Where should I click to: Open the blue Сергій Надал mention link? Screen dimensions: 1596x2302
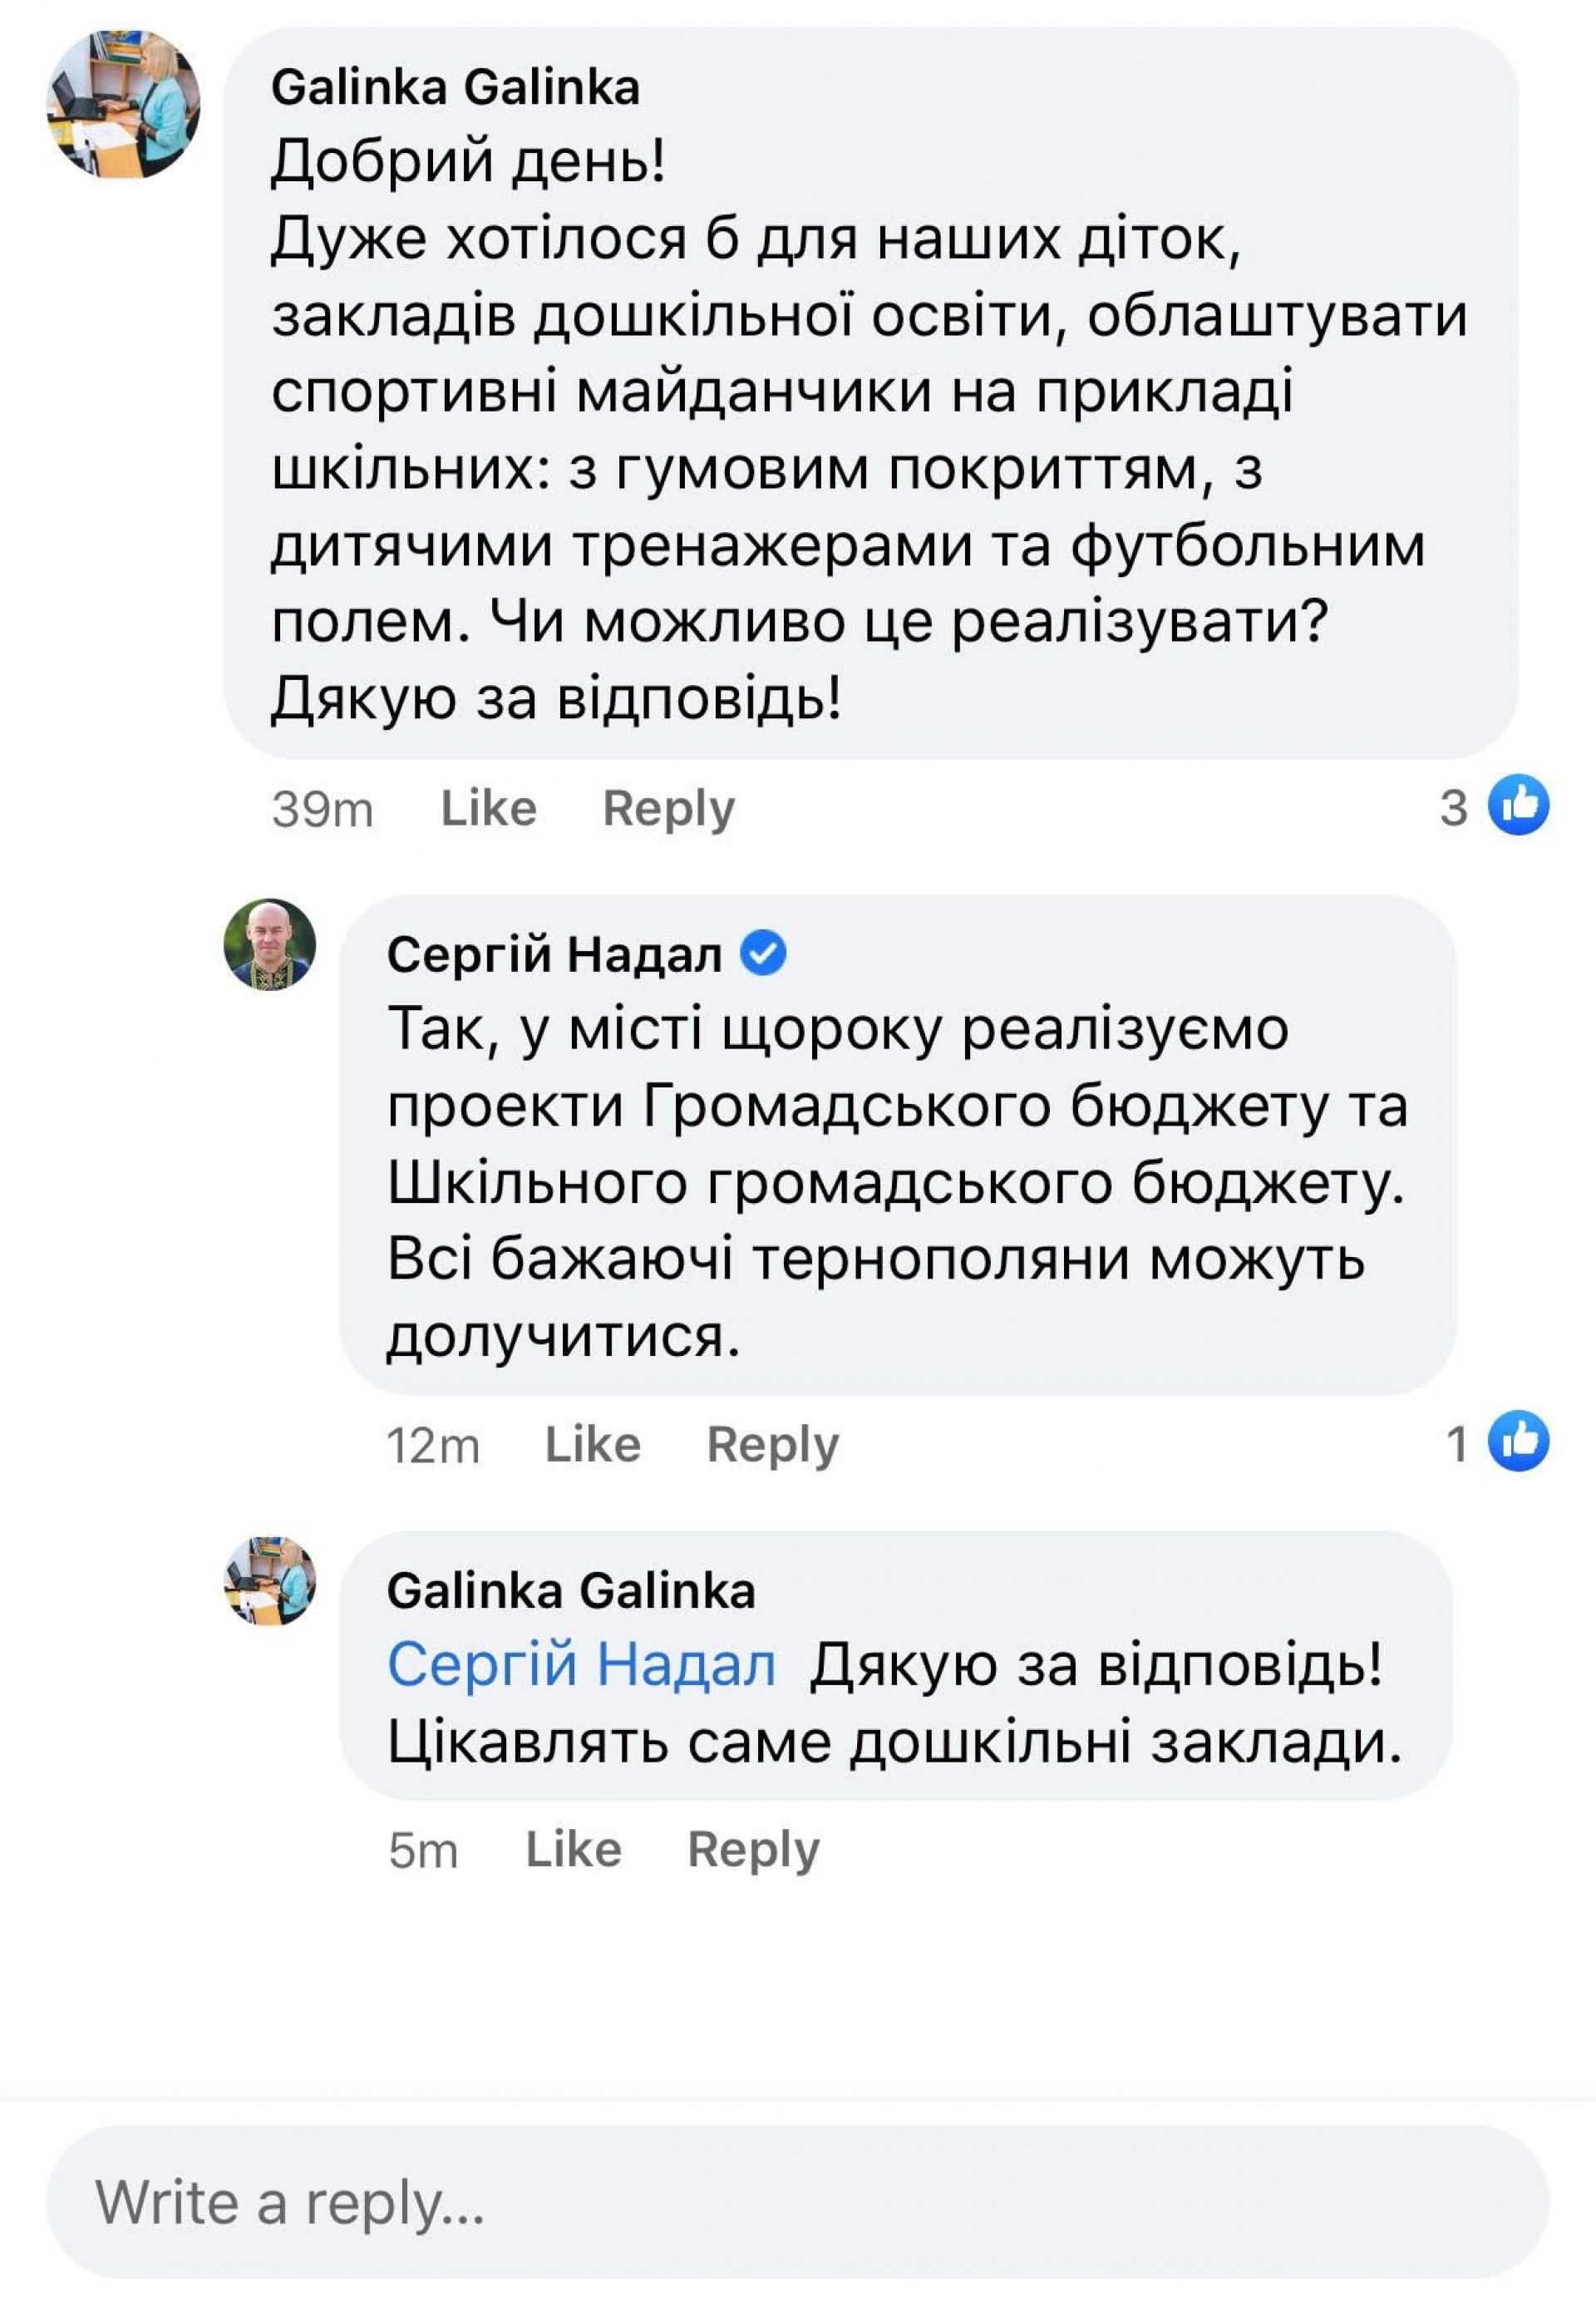pos(581,1666)
